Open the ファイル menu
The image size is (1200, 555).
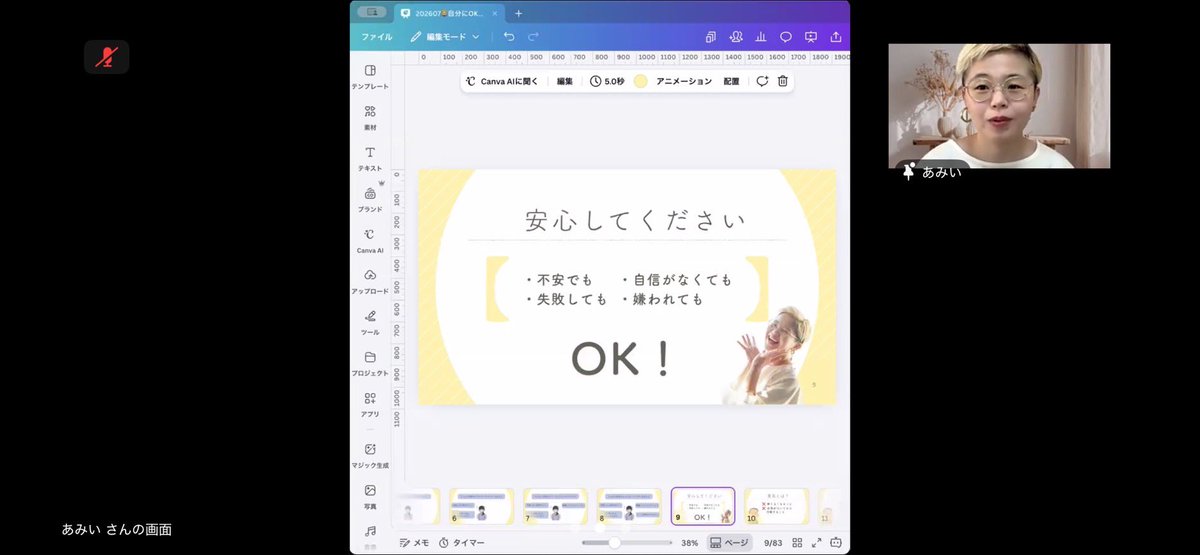click(x=376, y=37)
